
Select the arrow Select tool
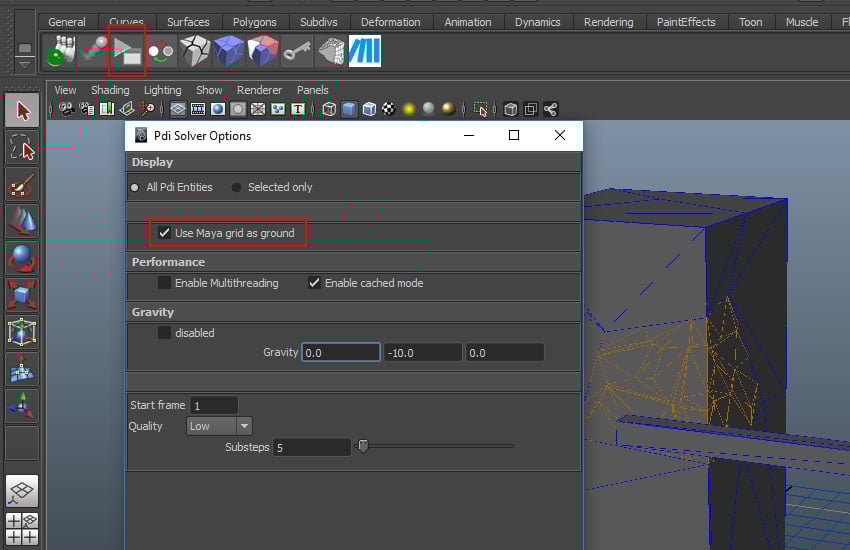click(22, 110)
